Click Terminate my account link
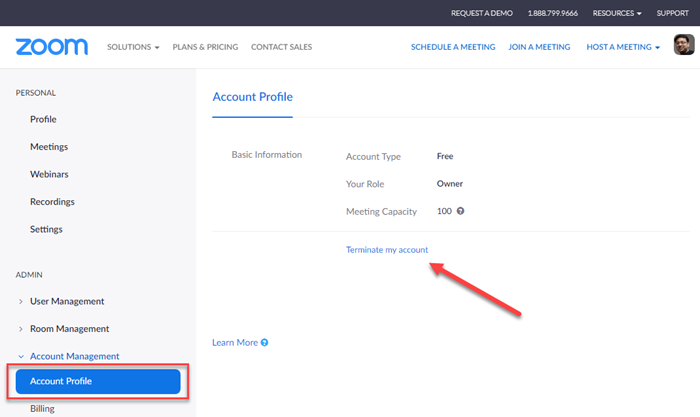The image size is (700, 417). pos(387,250)
